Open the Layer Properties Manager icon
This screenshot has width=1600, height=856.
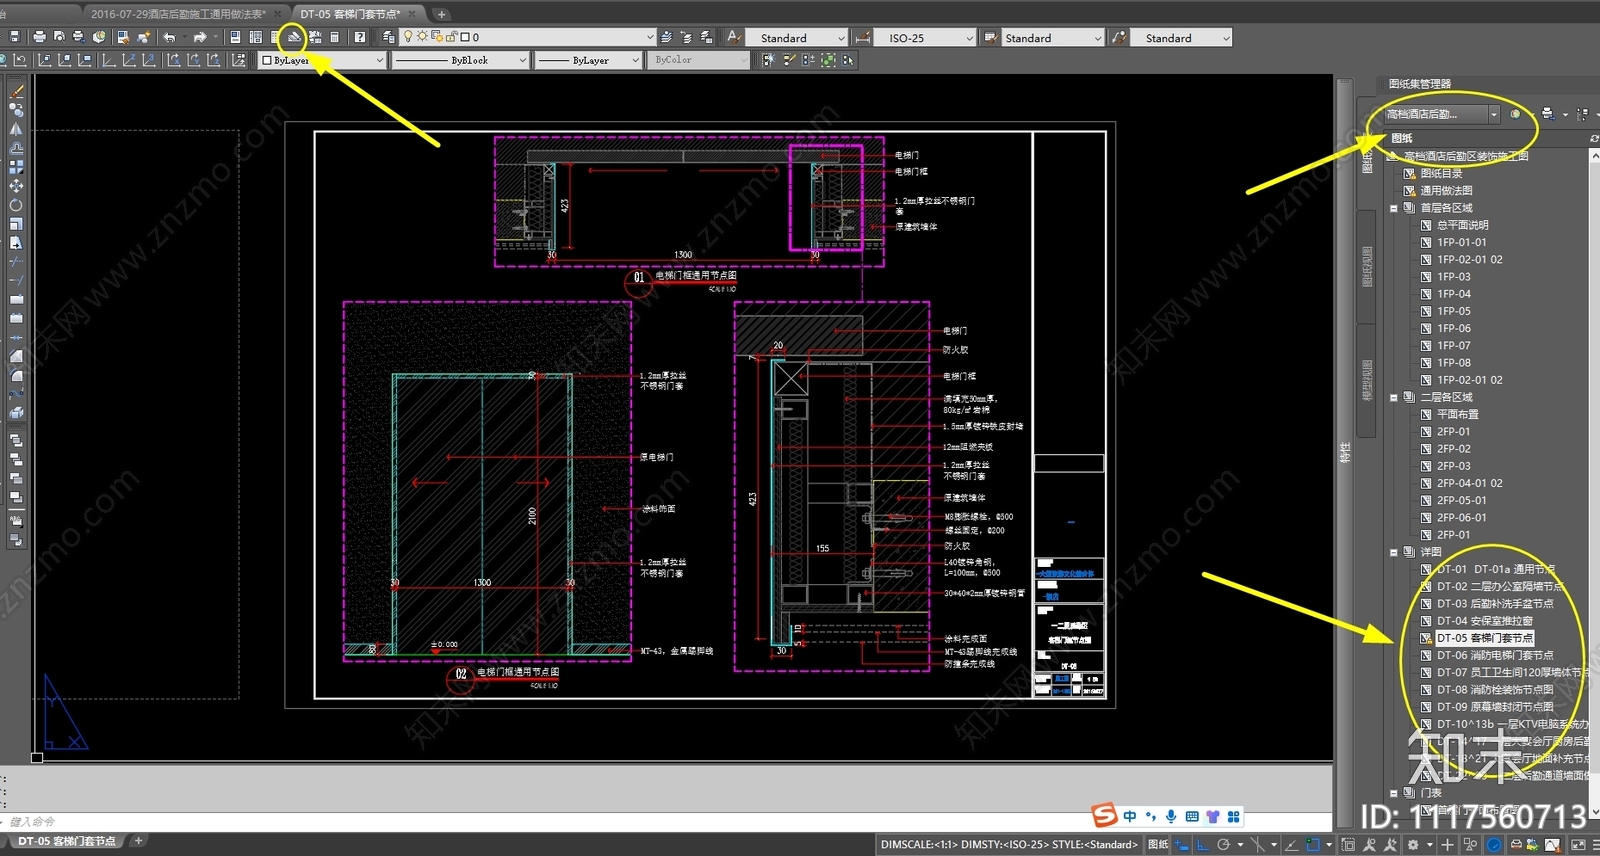[388, 37]
